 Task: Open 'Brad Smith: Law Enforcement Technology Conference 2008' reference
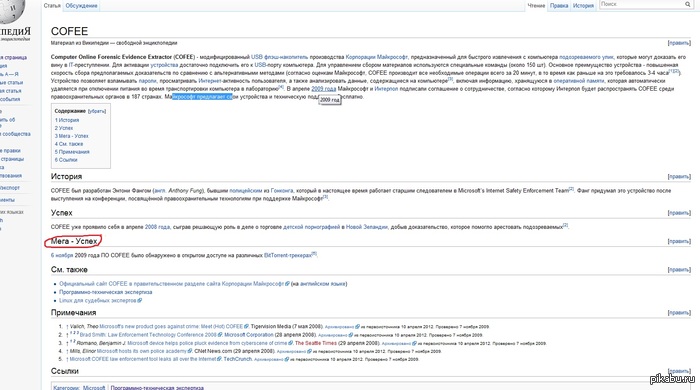[148, 335]
